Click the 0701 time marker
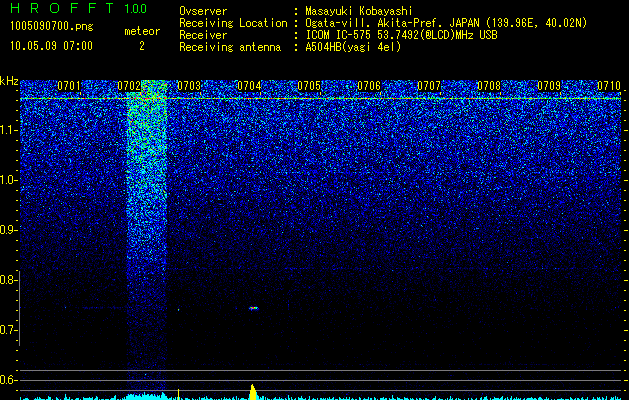Image resolution: width=629 pixels, height=400 pixels. pyautogui.click(x=69, y=86)
